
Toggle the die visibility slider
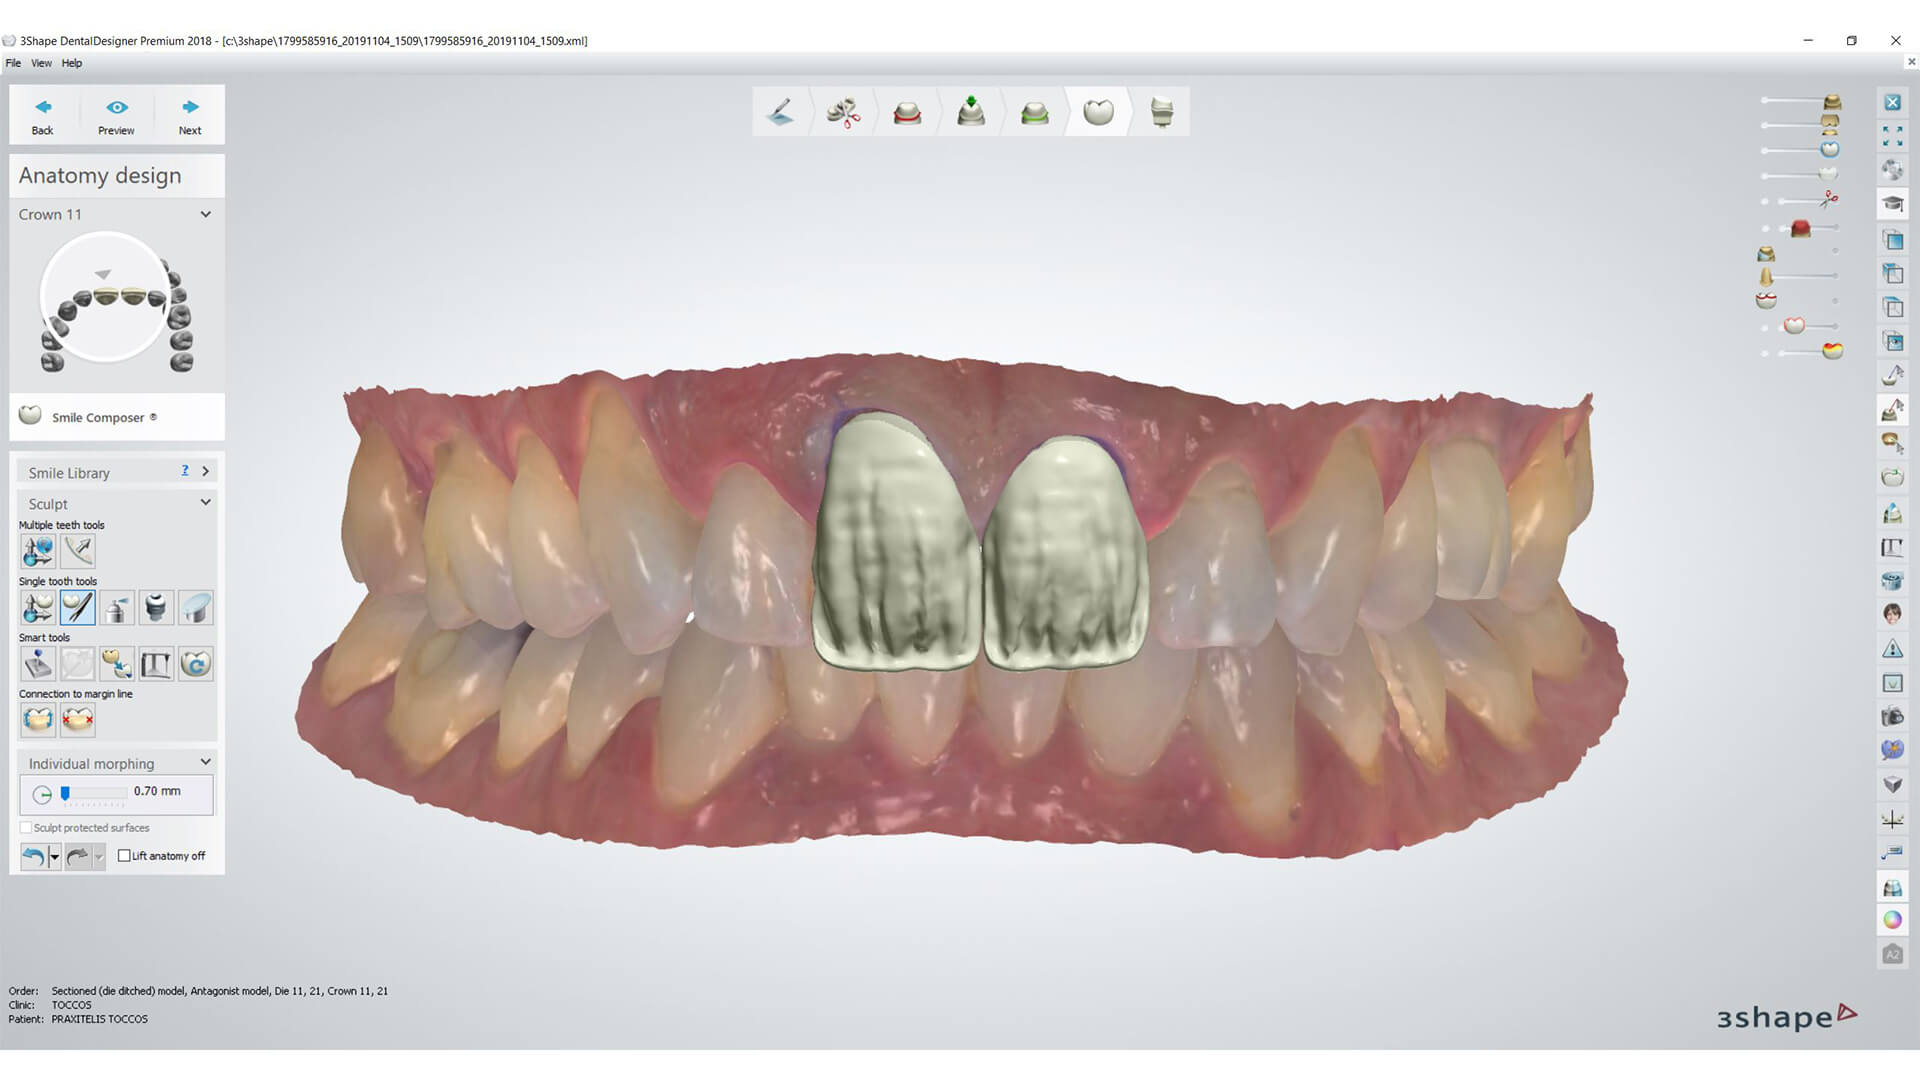pyautogui.click(x=1800, y=276)
